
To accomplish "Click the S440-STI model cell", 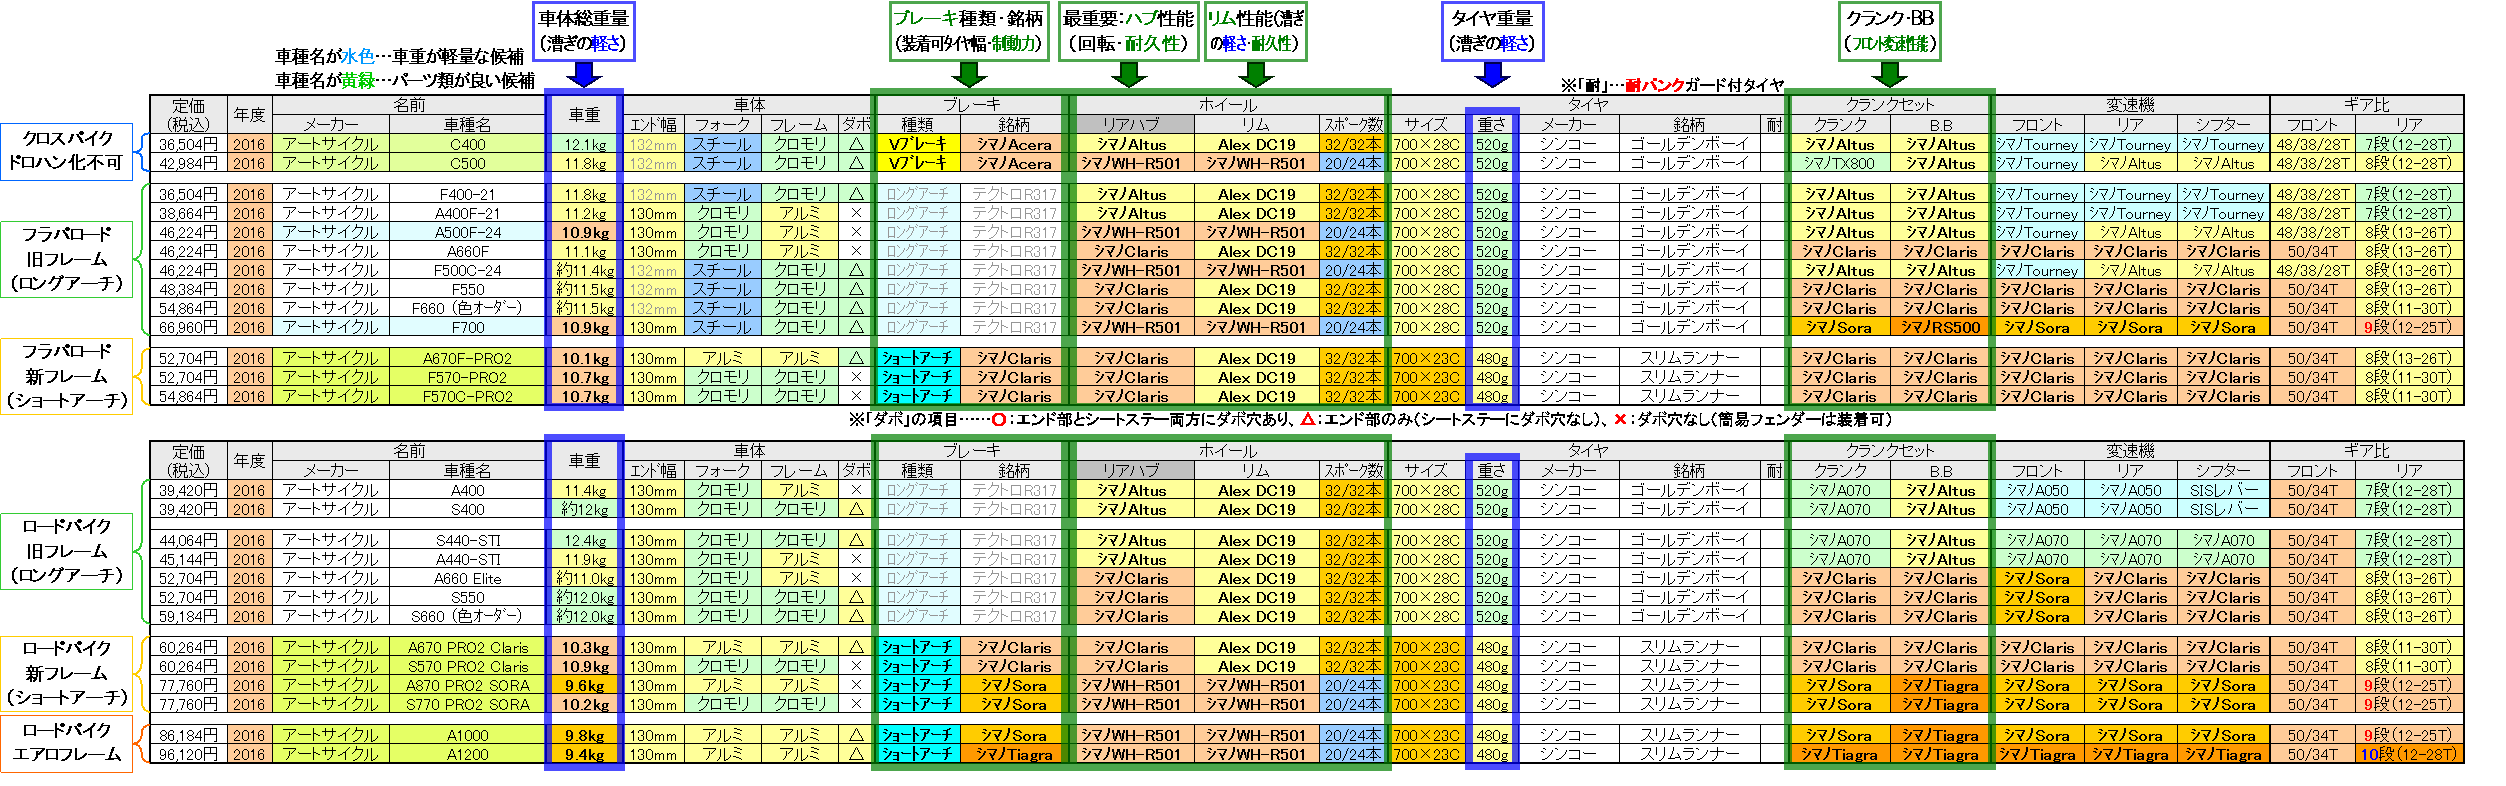I will click(x=467, y=540).
